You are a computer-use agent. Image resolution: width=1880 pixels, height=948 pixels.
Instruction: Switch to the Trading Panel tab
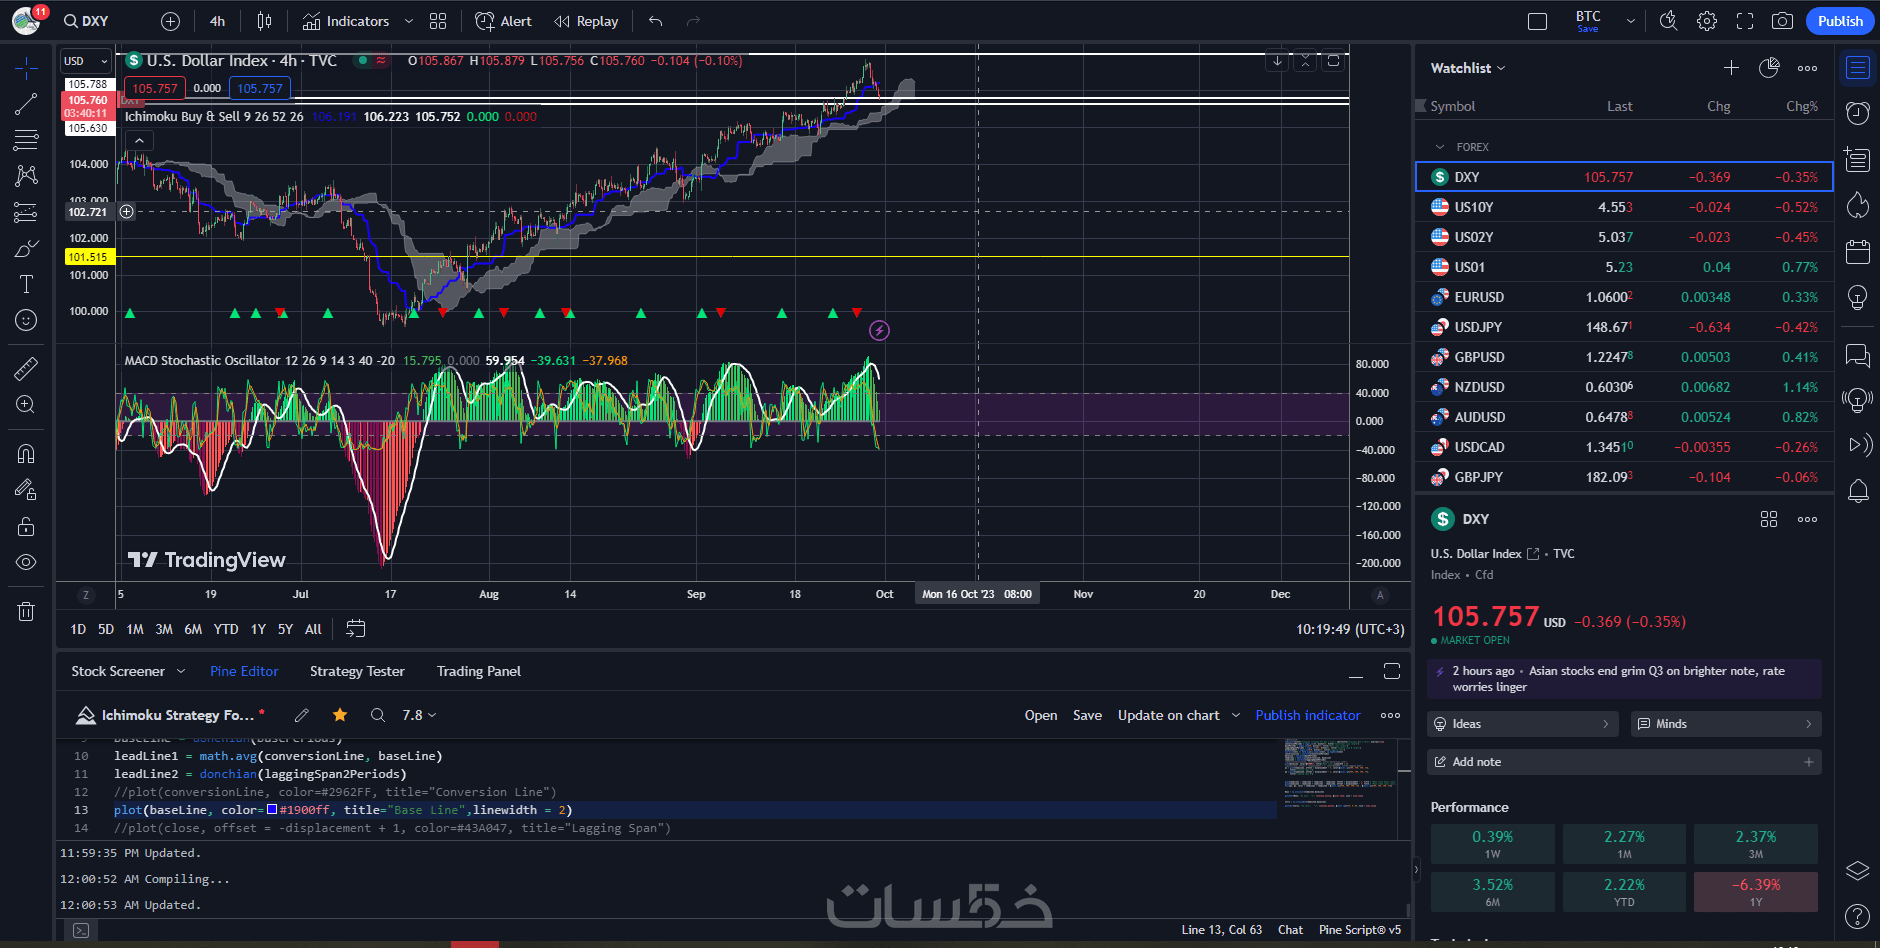[x=478, y=671]
